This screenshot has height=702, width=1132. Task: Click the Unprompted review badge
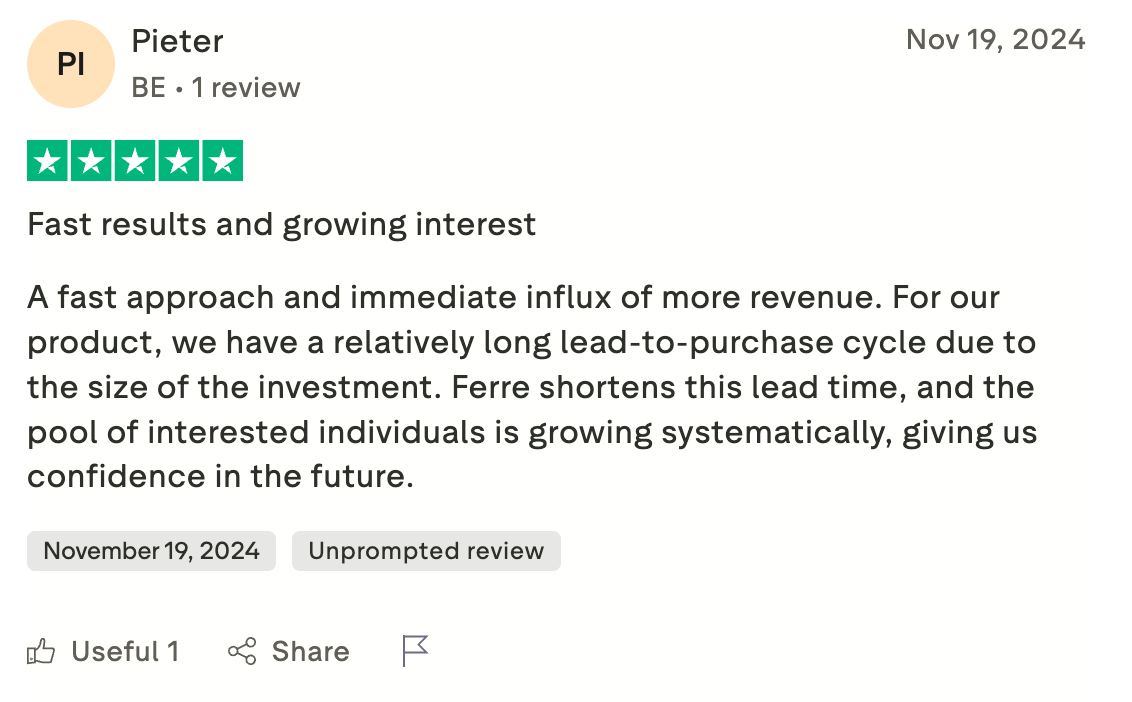(x=426, y=551)
